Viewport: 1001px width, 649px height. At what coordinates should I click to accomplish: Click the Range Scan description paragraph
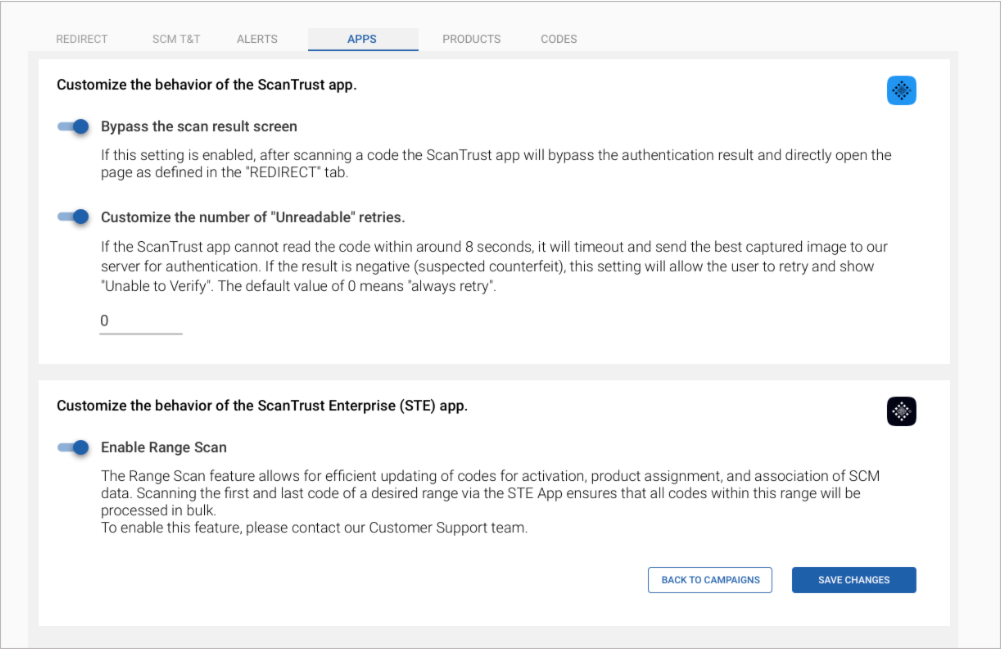click(490, 502)
